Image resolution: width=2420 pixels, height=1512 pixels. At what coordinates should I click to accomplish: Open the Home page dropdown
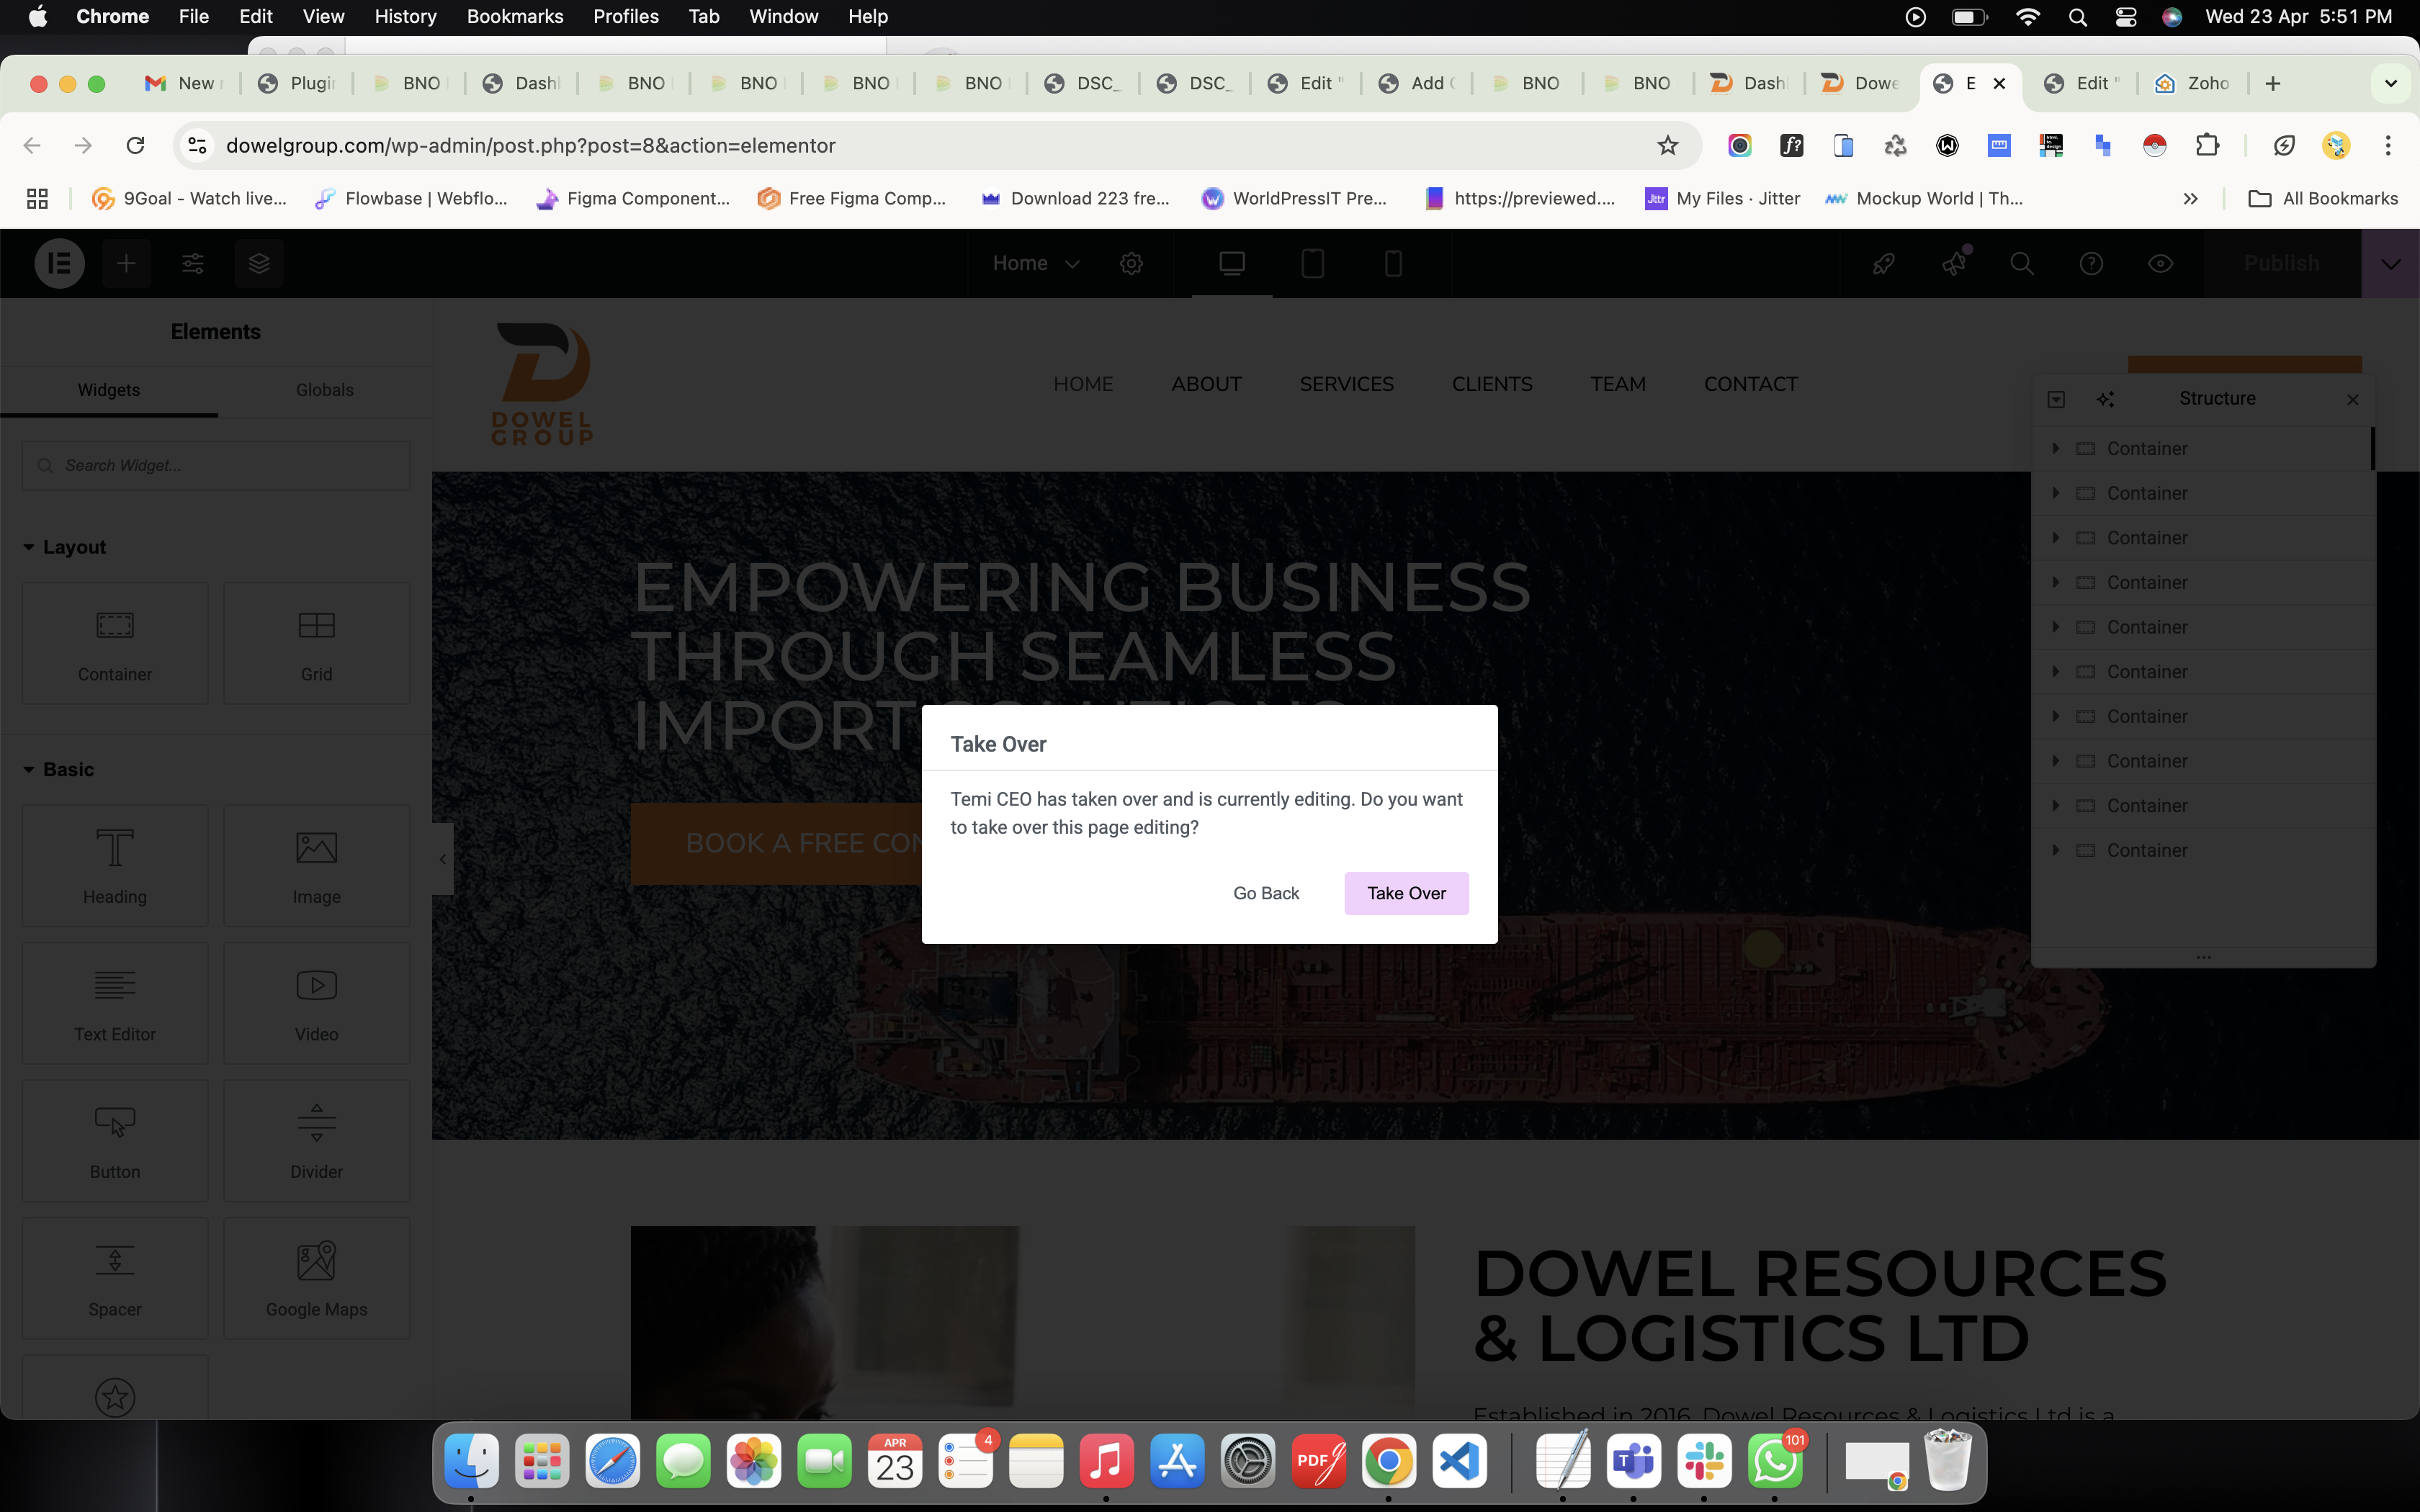1035,263
